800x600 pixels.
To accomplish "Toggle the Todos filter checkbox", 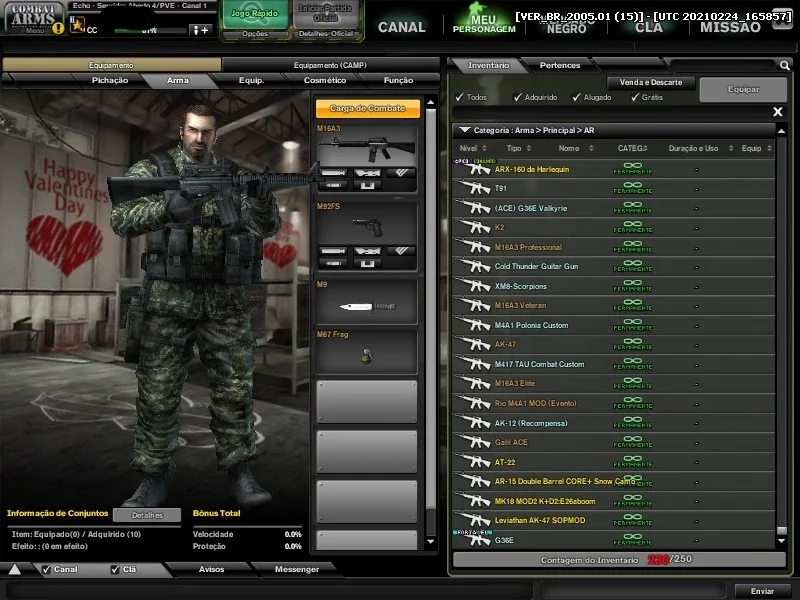I will click(x=460, y=97).
